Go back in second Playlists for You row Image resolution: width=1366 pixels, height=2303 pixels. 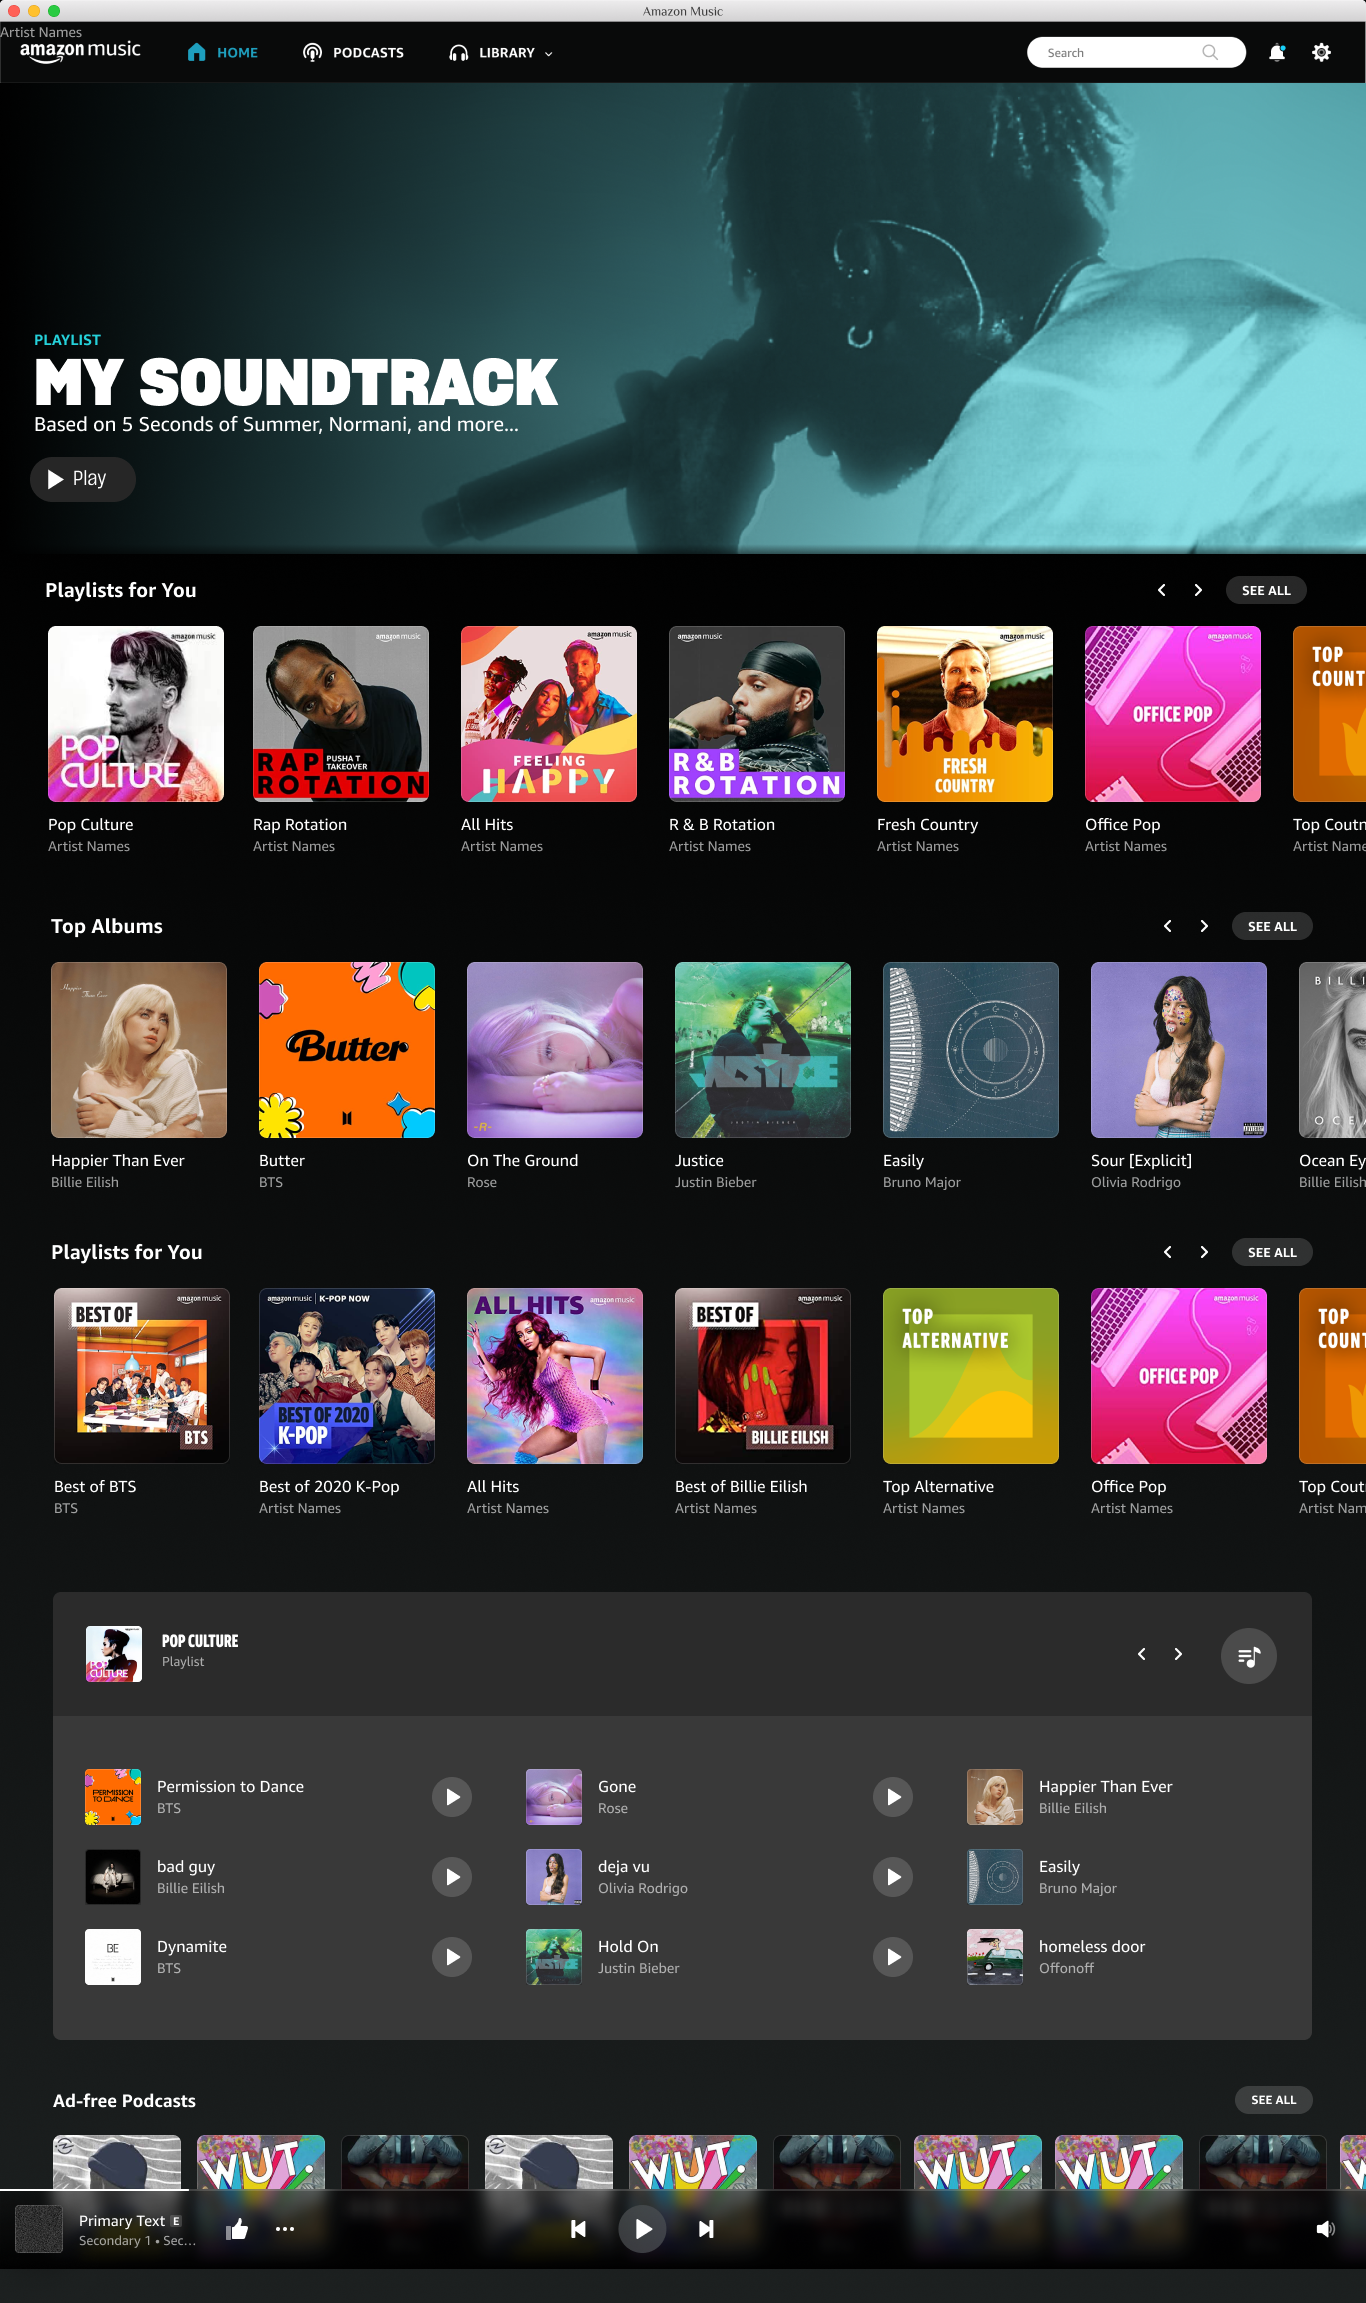tap(1167, 1252)
